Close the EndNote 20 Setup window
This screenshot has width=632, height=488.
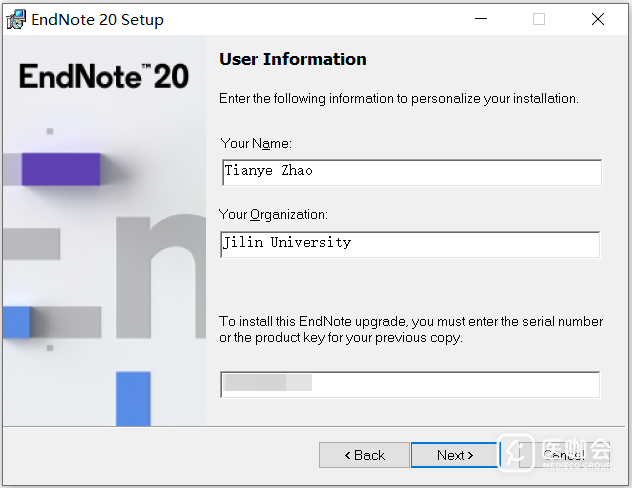597,19
